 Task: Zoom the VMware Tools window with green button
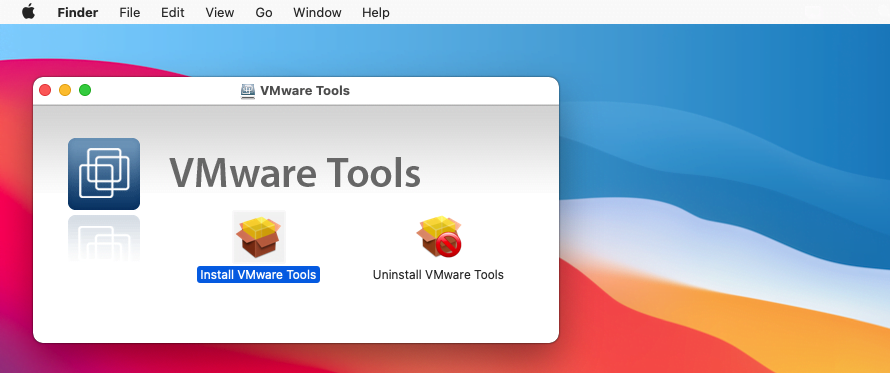[85, 90]
